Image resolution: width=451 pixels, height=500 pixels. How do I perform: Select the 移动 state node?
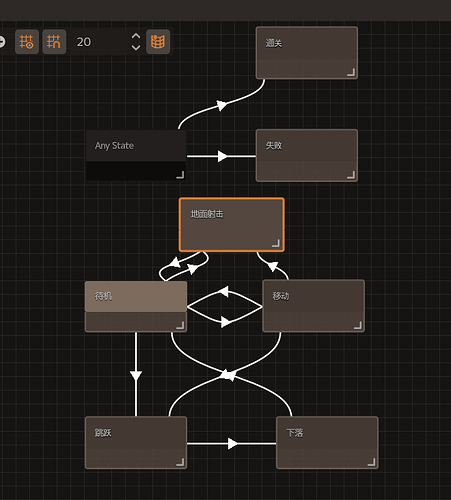313,306
